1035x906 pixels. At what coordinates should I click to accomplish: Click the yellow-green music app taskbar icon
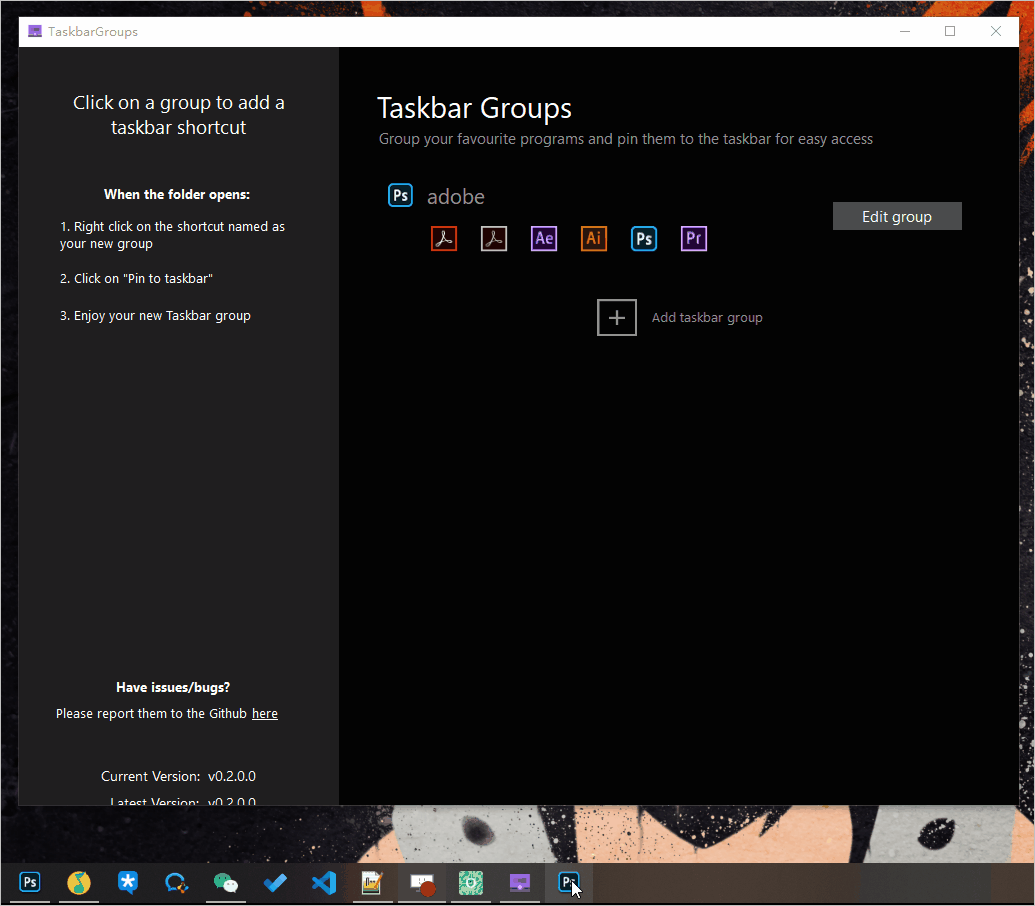coord(79,883)
